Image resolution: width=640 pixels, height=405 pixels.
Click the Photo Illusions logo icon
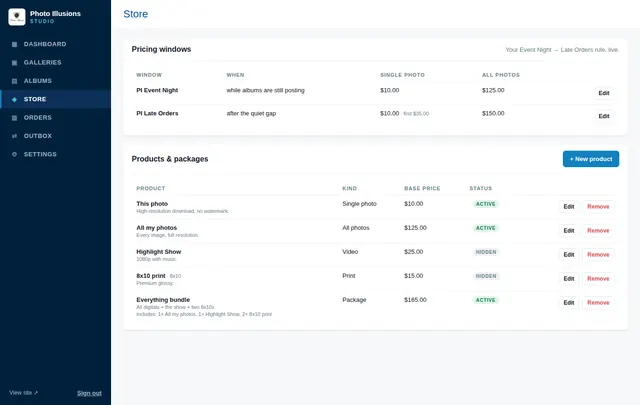(17, 17)
